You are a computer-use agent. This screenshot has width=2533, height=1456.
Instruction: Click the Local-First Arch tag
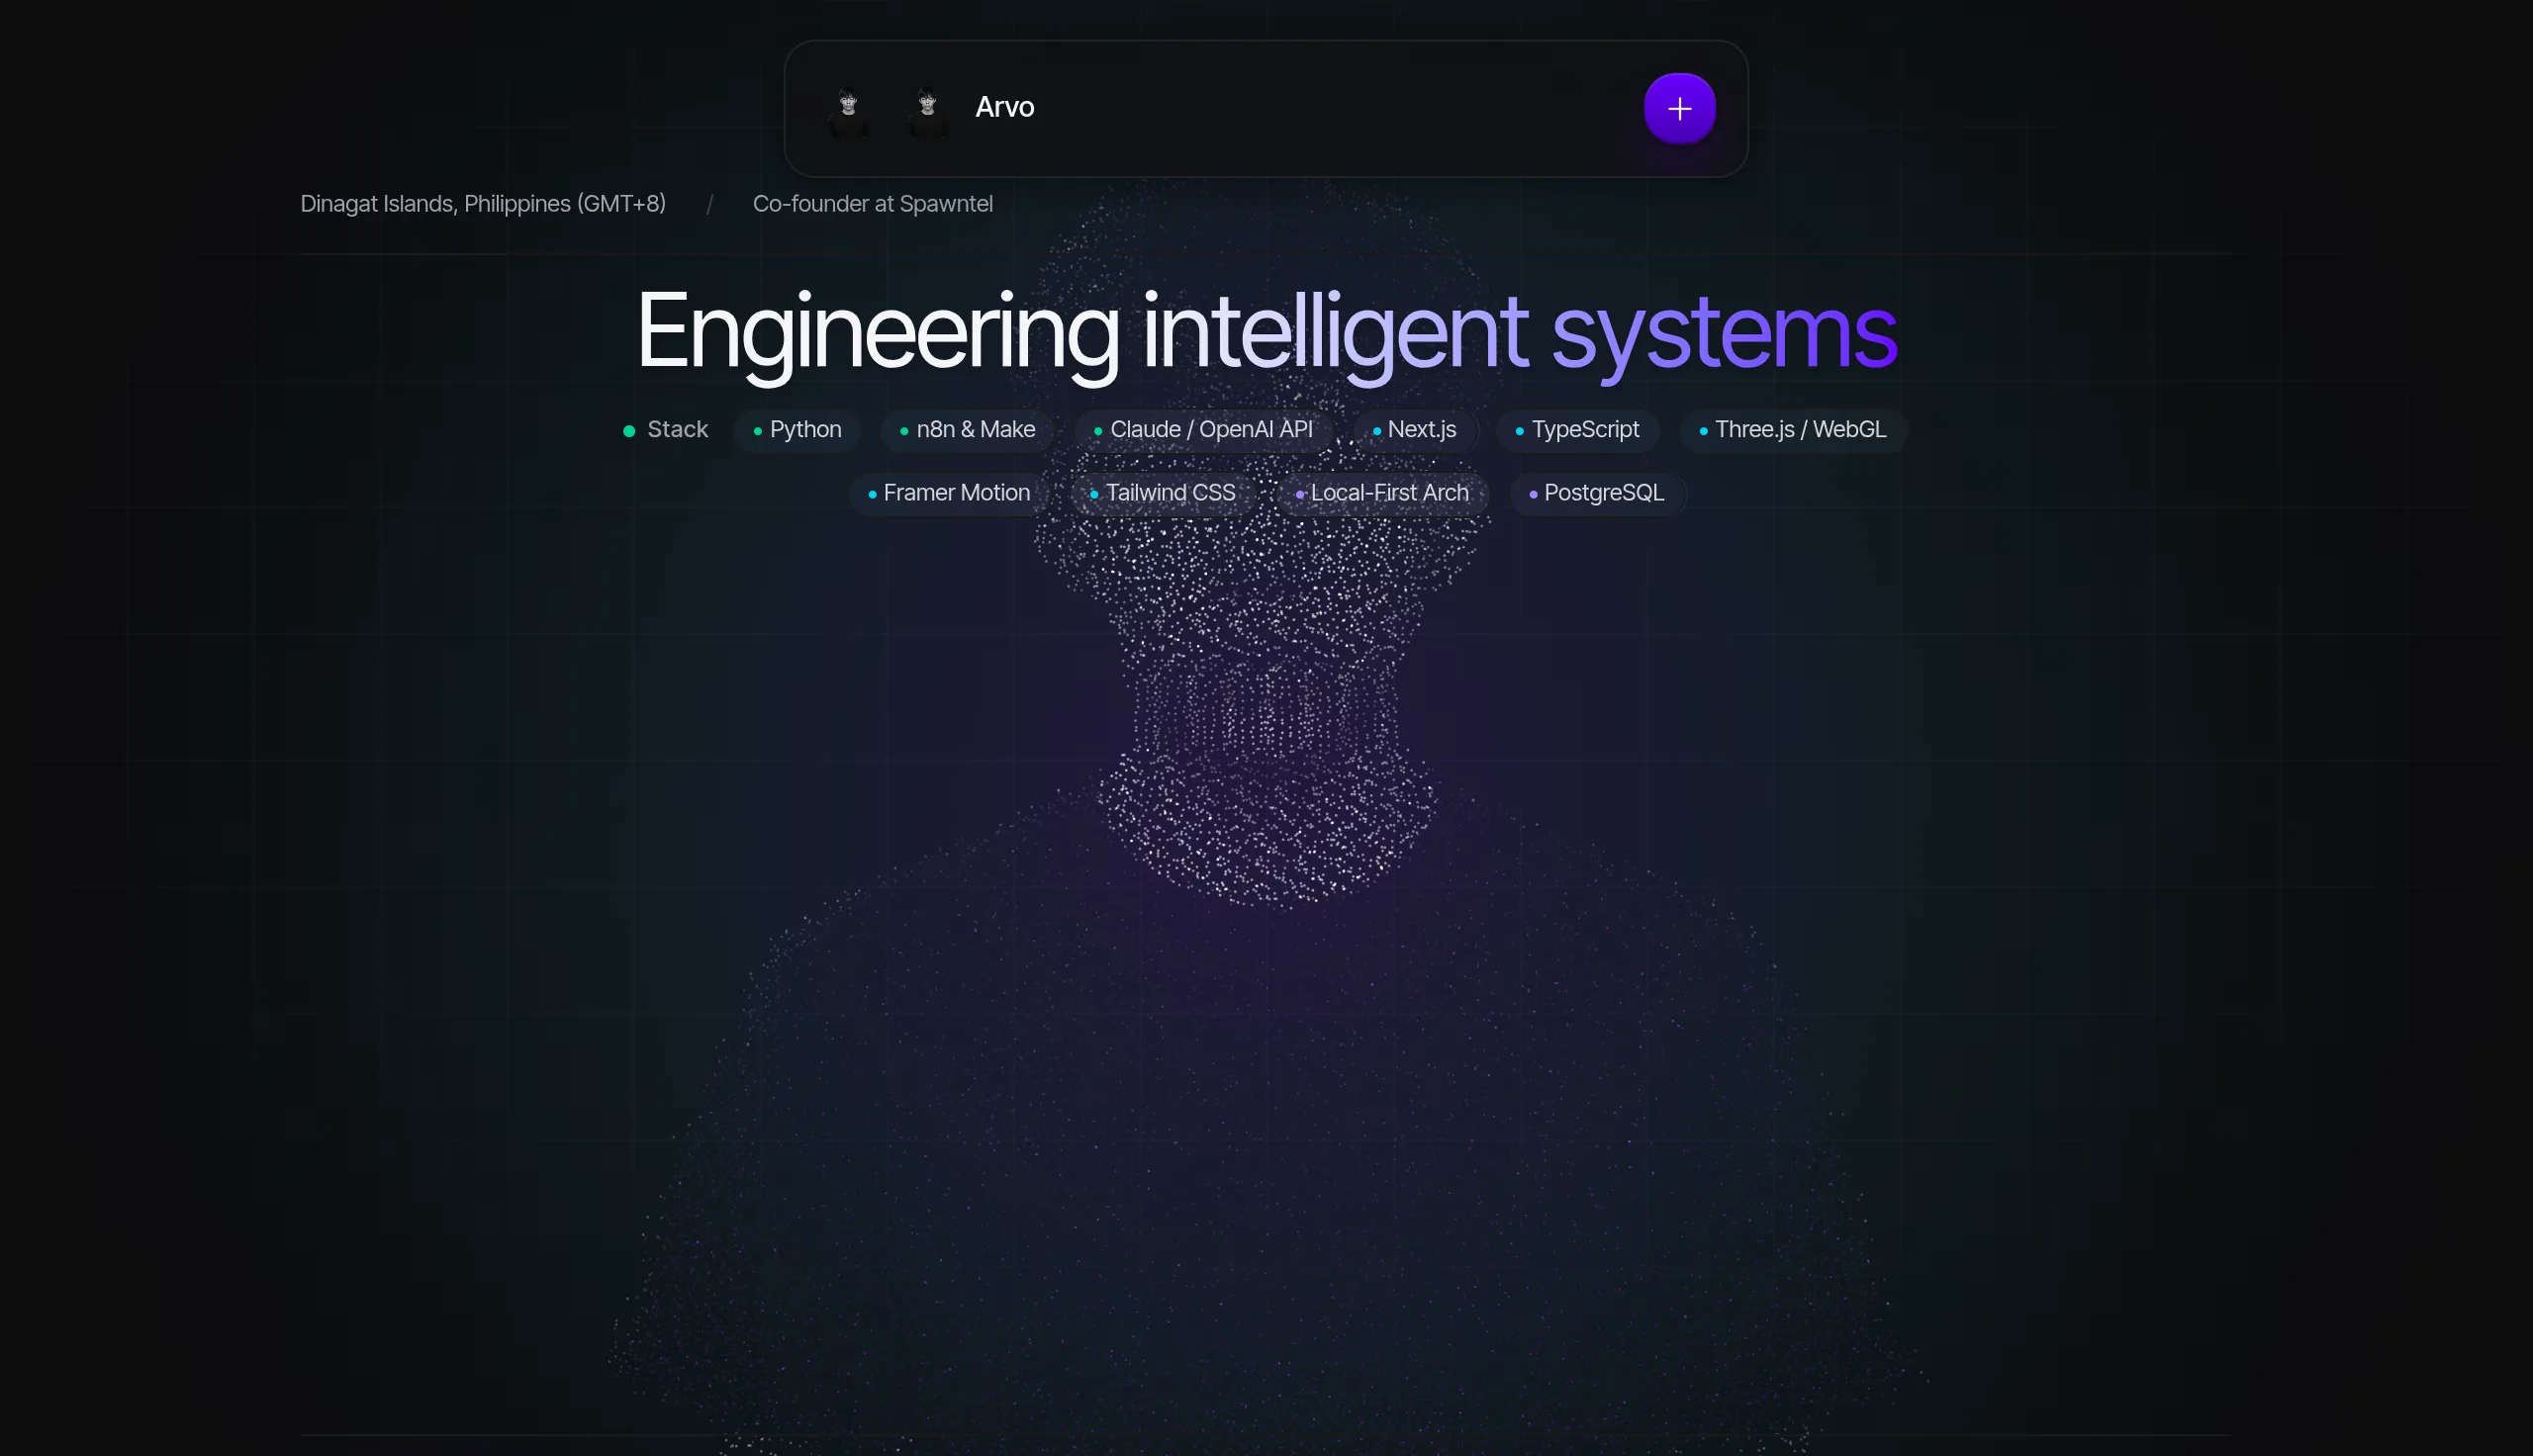tap(1382, 494)
